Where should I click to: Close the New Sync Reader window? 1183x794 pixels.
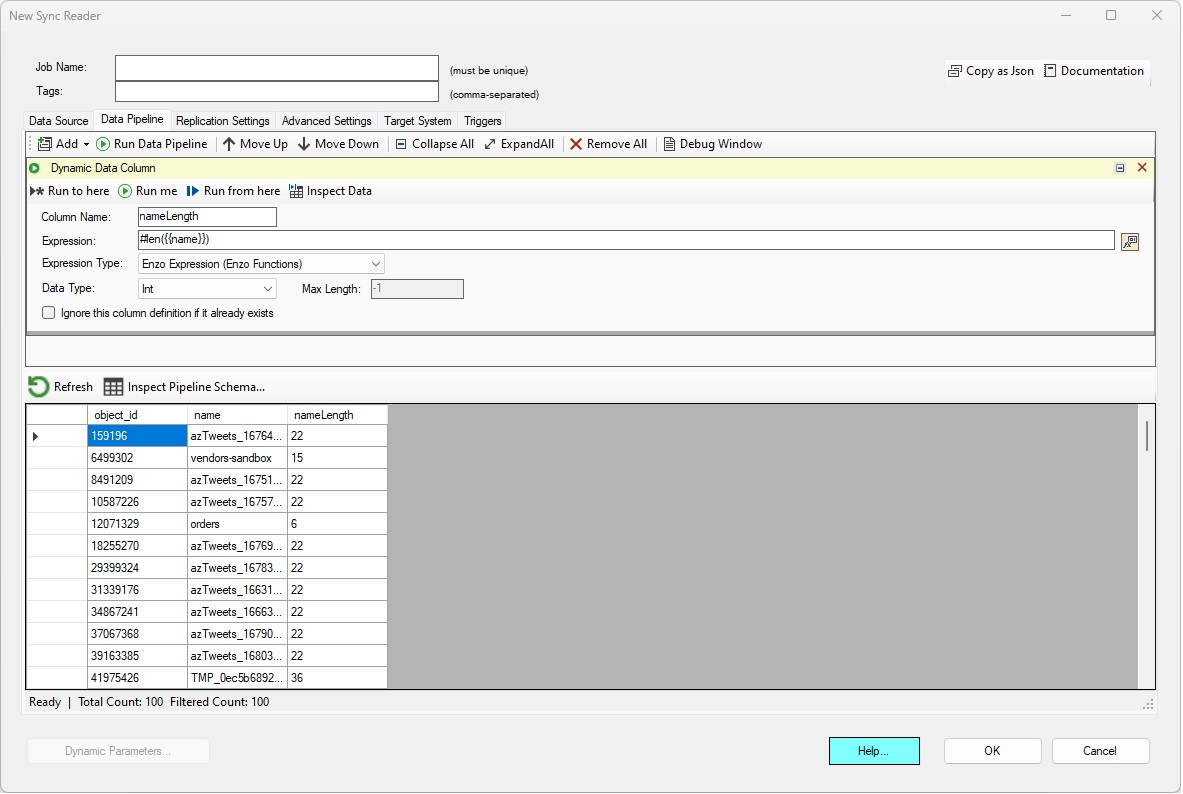point(1157,15)
